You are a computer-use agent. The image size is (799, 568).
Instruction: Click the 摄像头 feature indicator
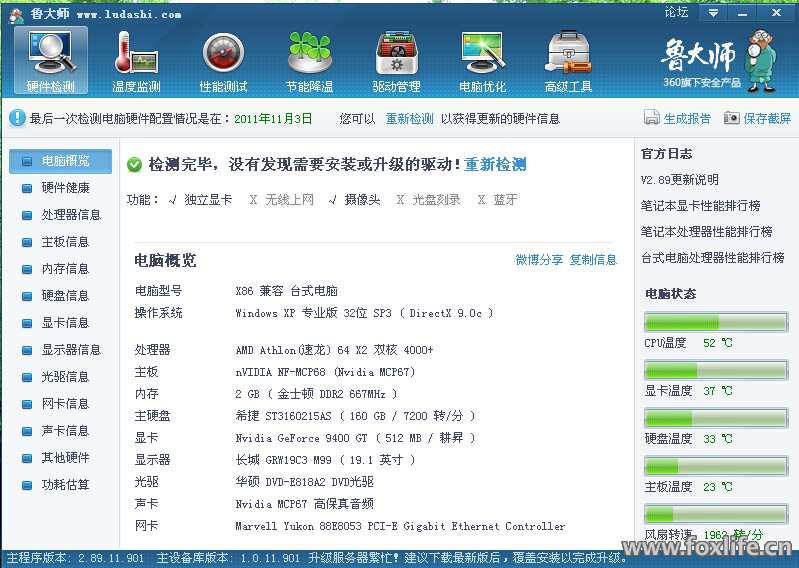coord(355,200)
